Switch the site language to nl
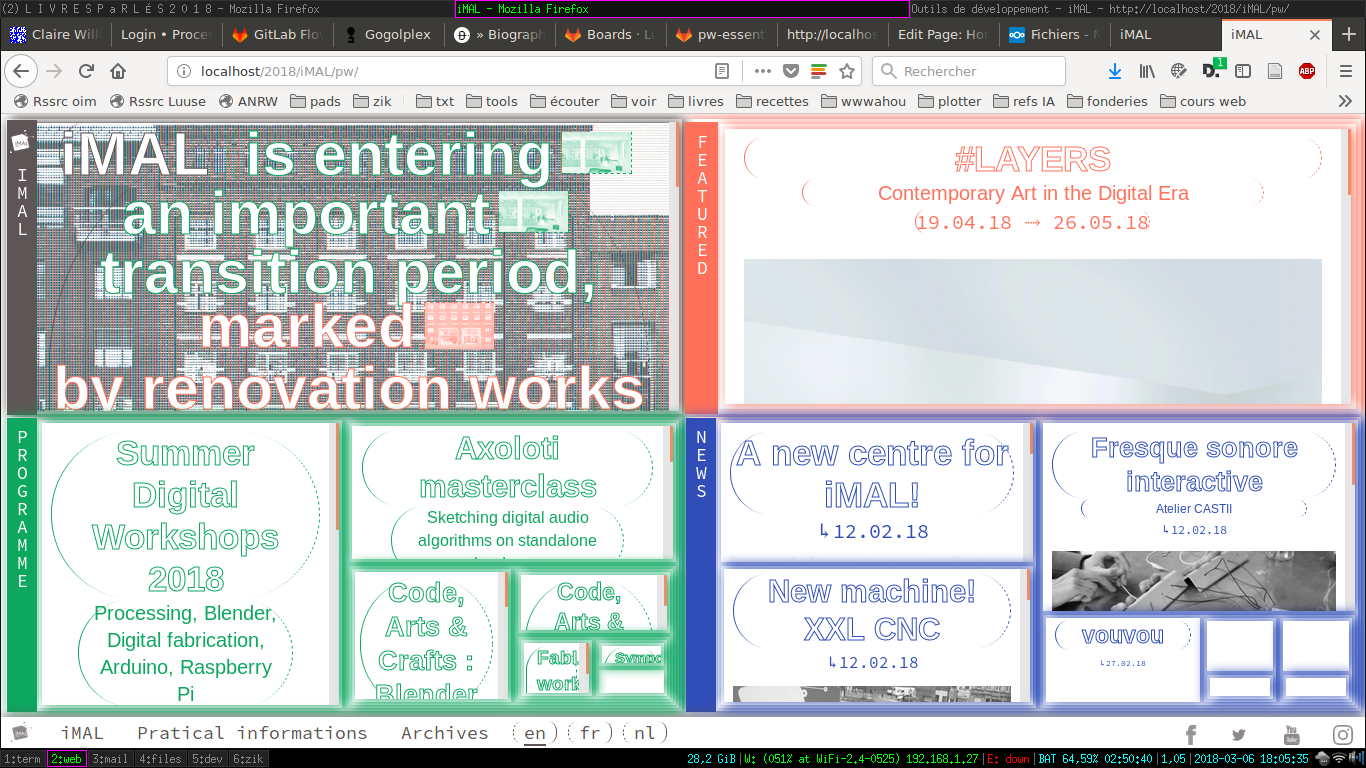The height and width of the screenshot is (768, 1366). tap(645, 733)
